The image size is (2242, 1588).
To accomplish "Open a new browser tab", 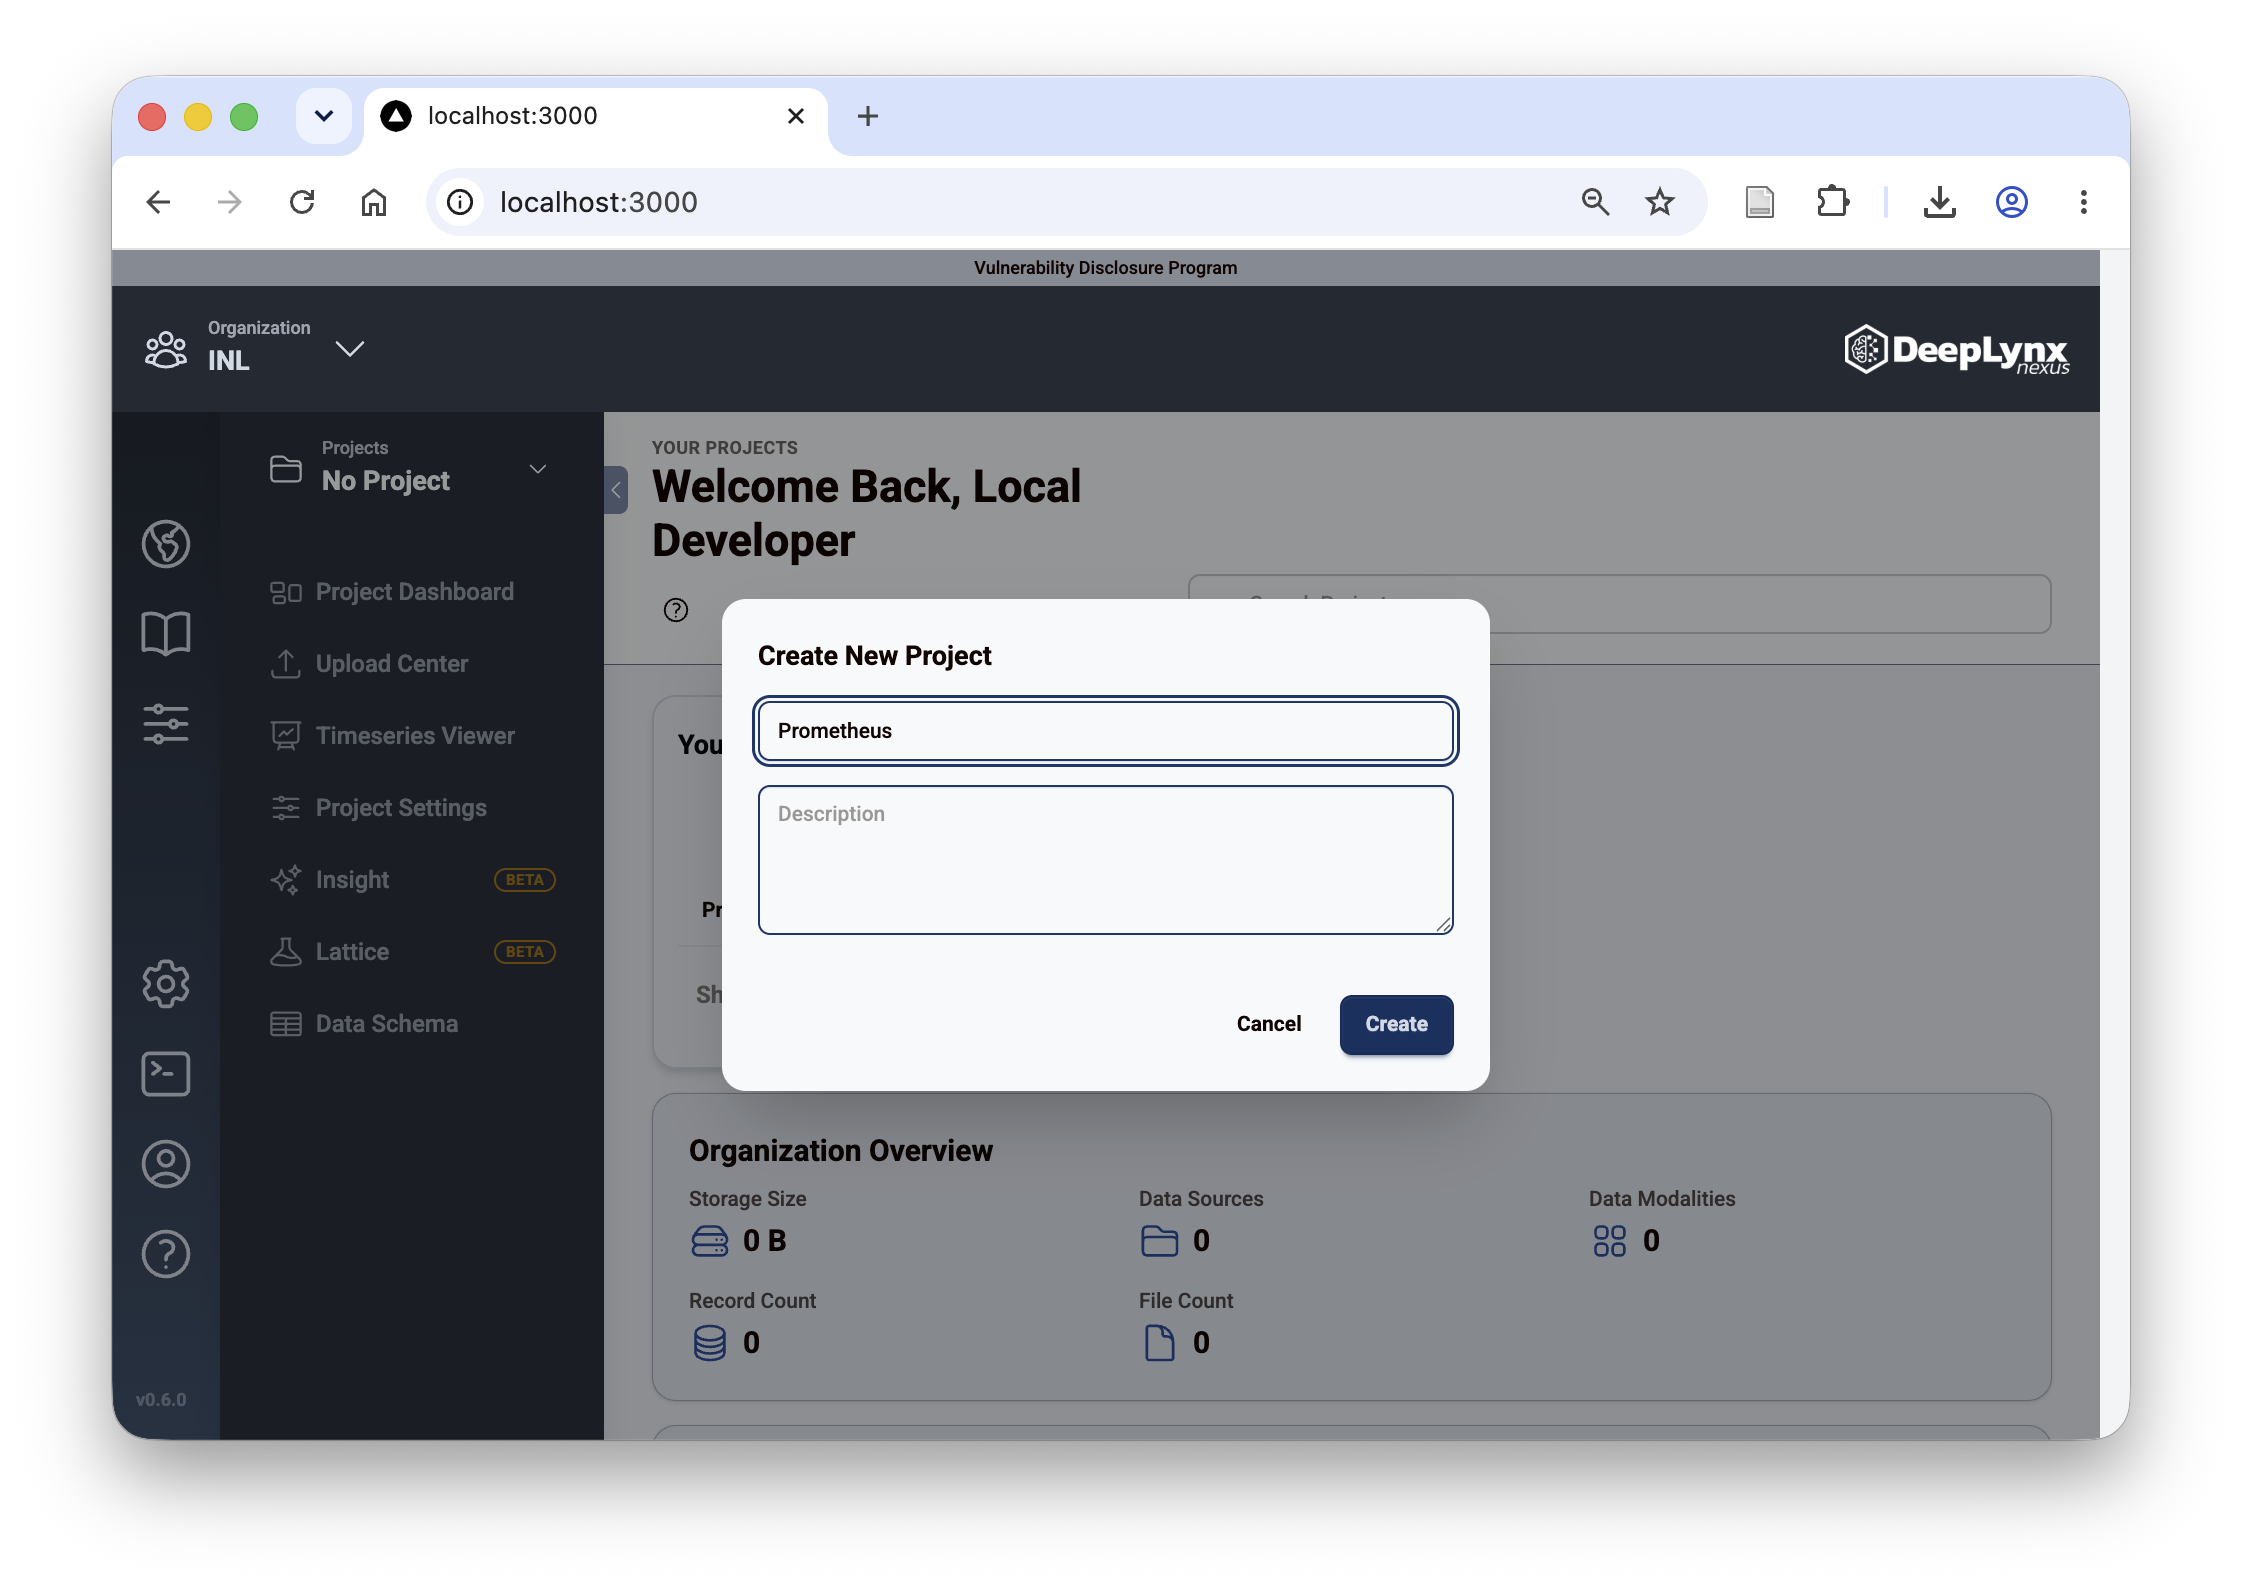I will pos(868,116).
